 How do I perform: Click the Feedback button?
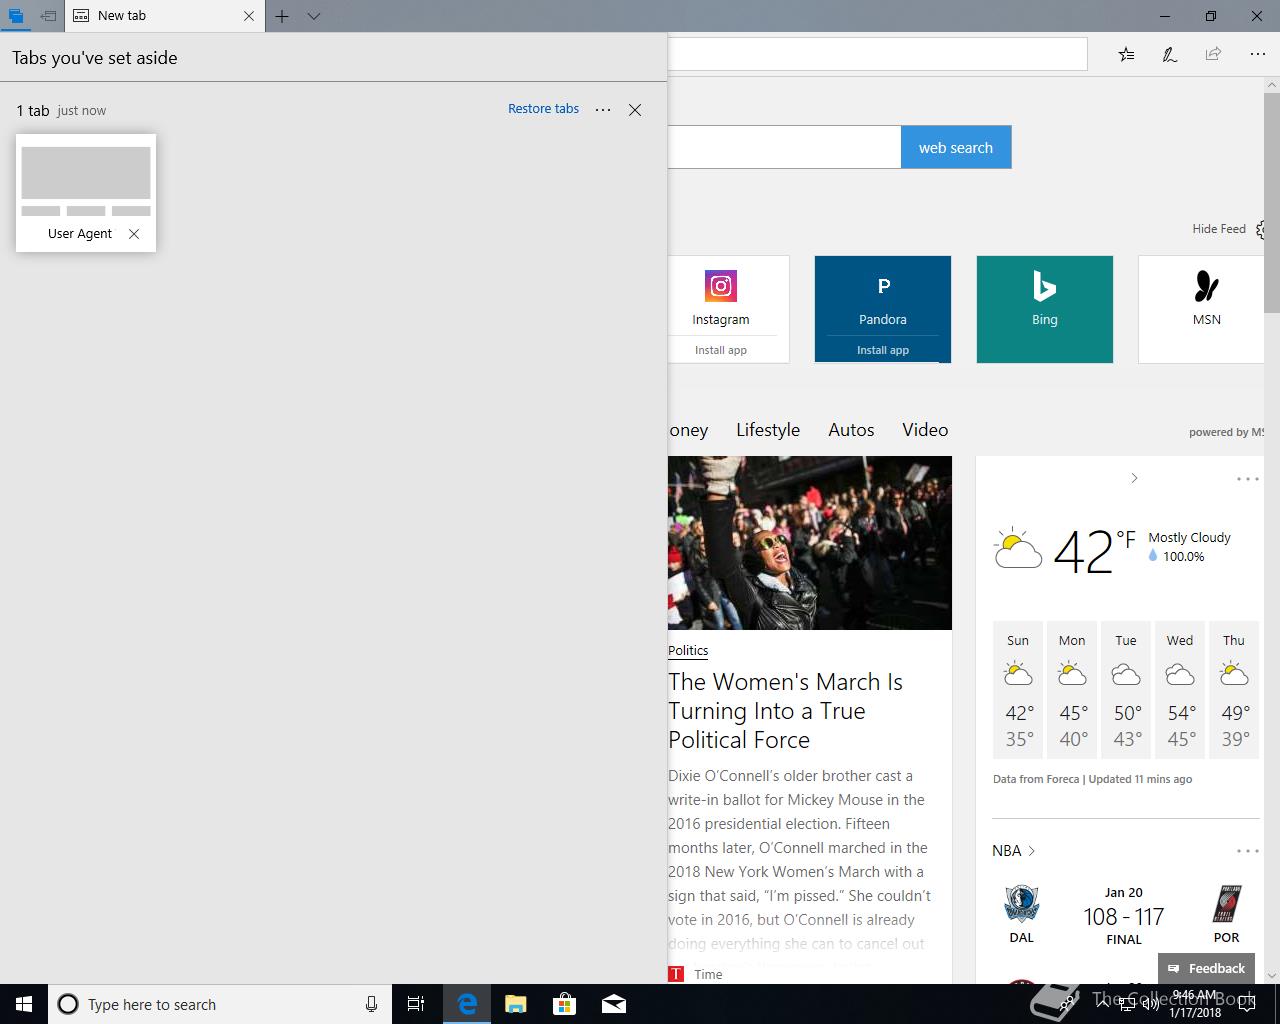click(x=1207, y=968)
